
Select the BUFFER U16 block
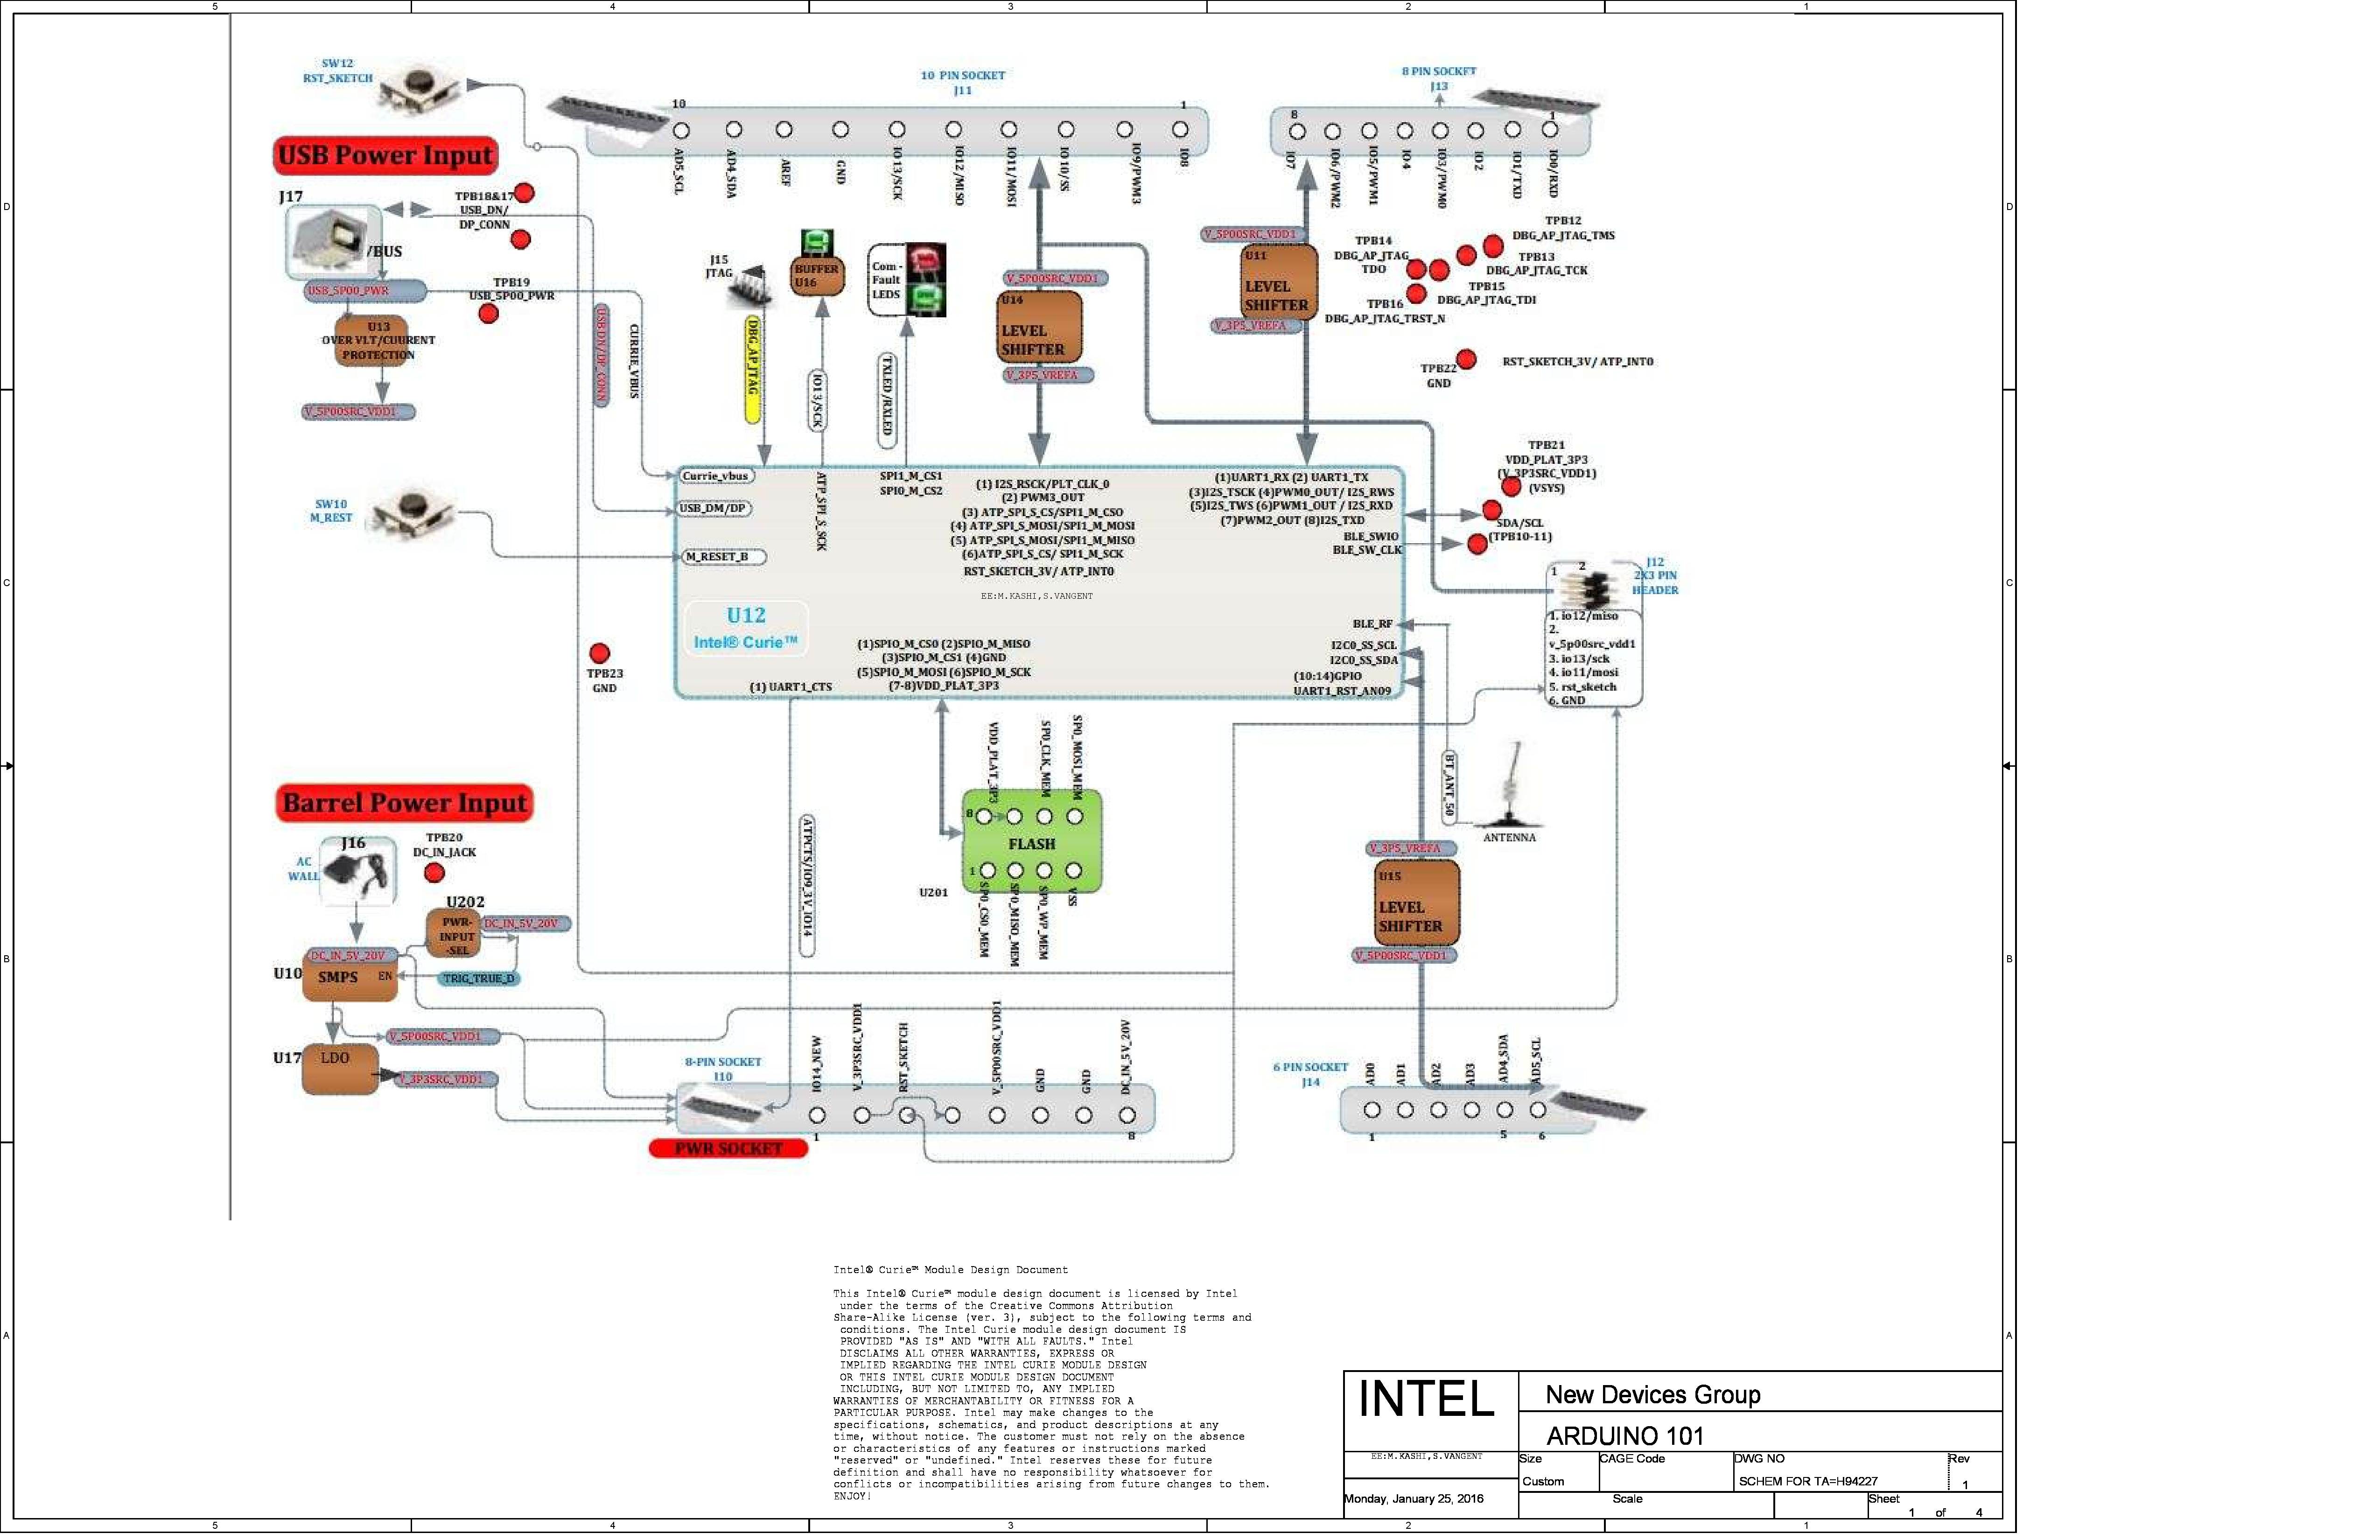tap(819, 276)
